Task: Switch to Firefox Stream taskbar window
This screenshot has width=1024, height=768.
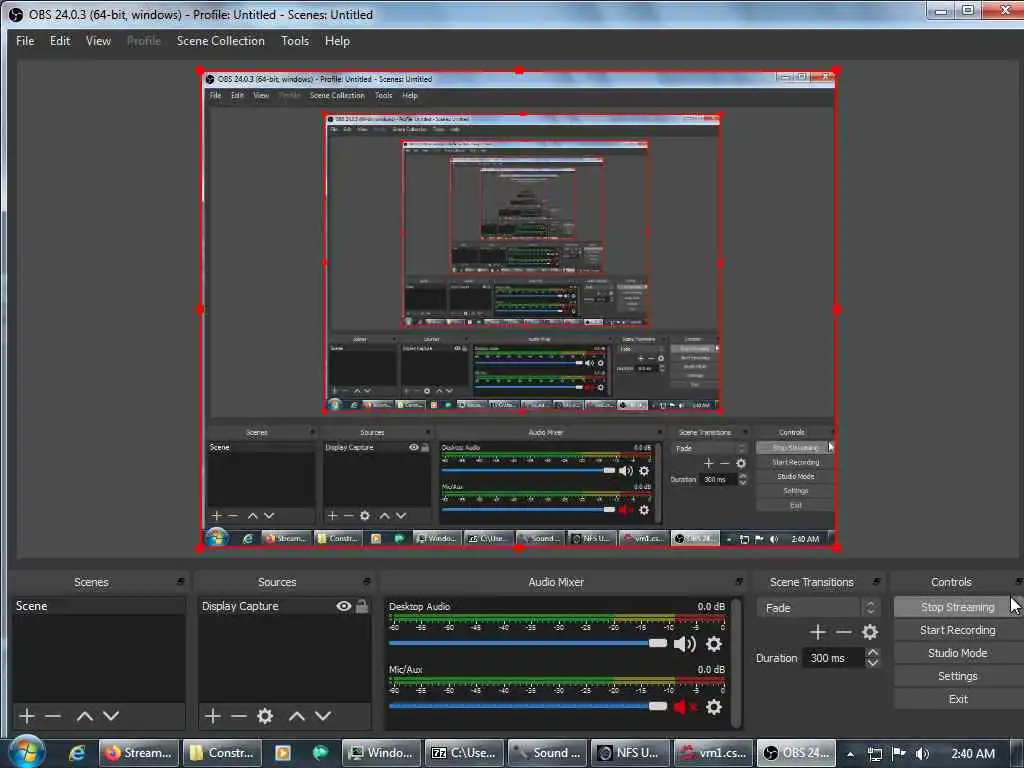Action: tap(139, 753)
